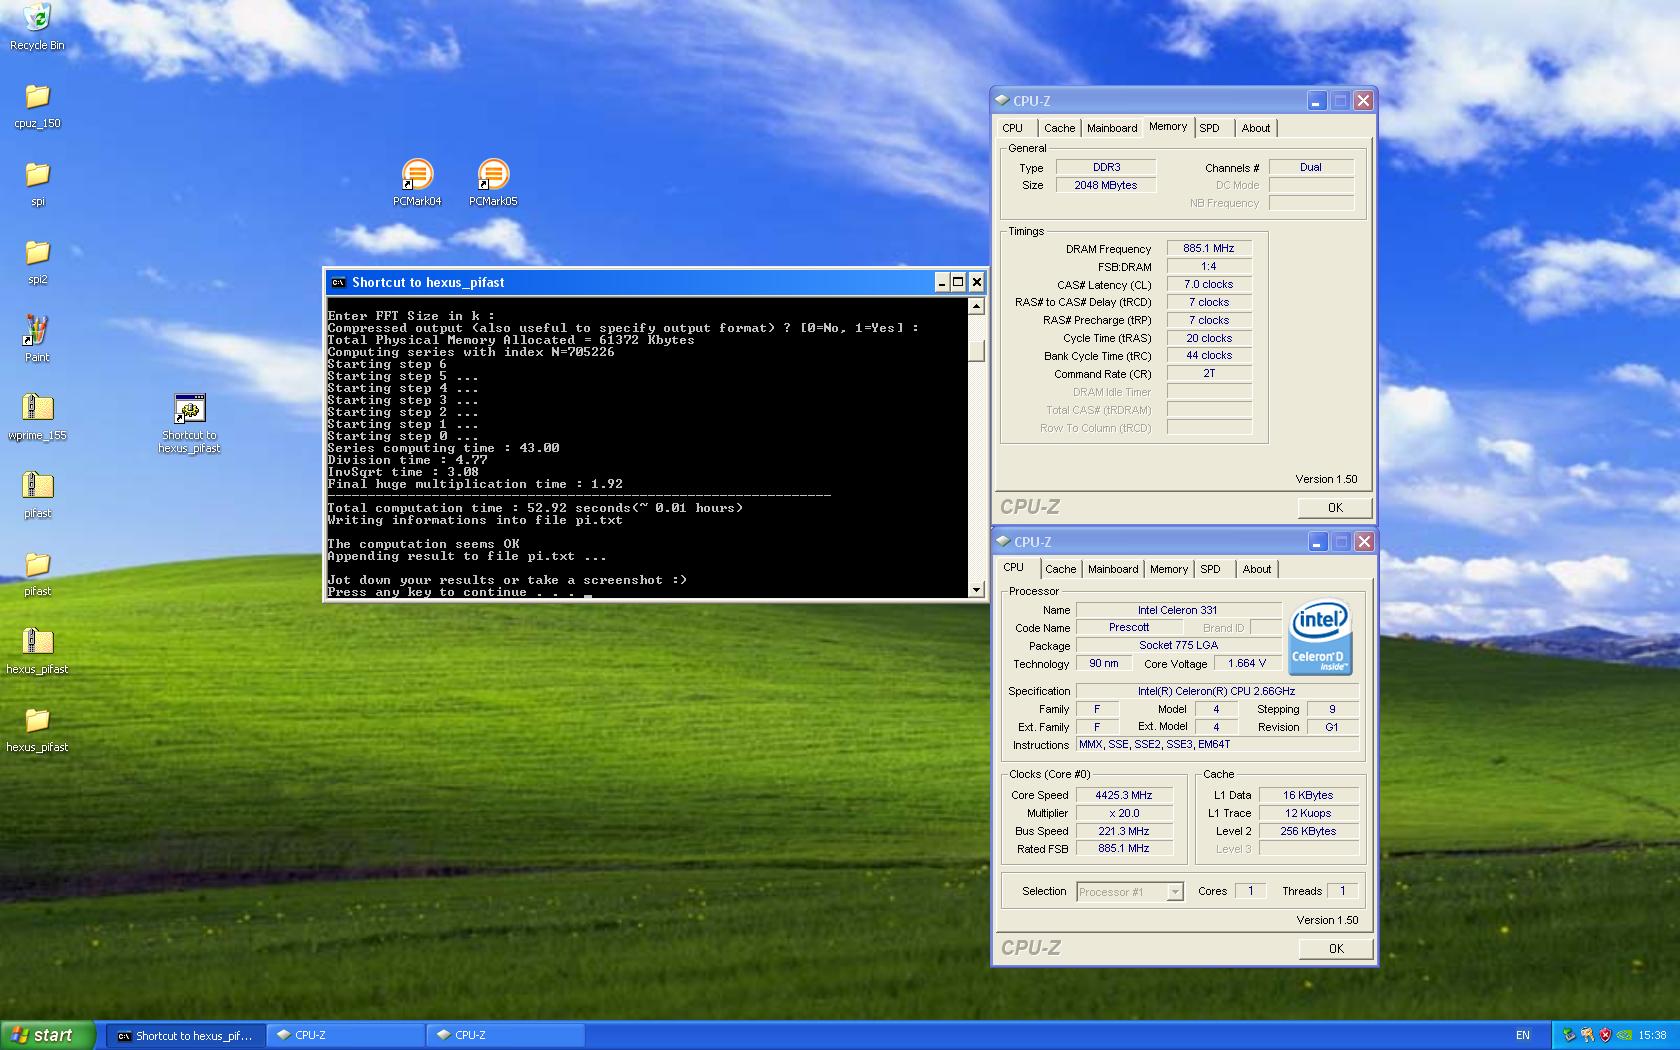Select the pifast folder icon
The image size is (1680, 1050).
pos(37,572)
